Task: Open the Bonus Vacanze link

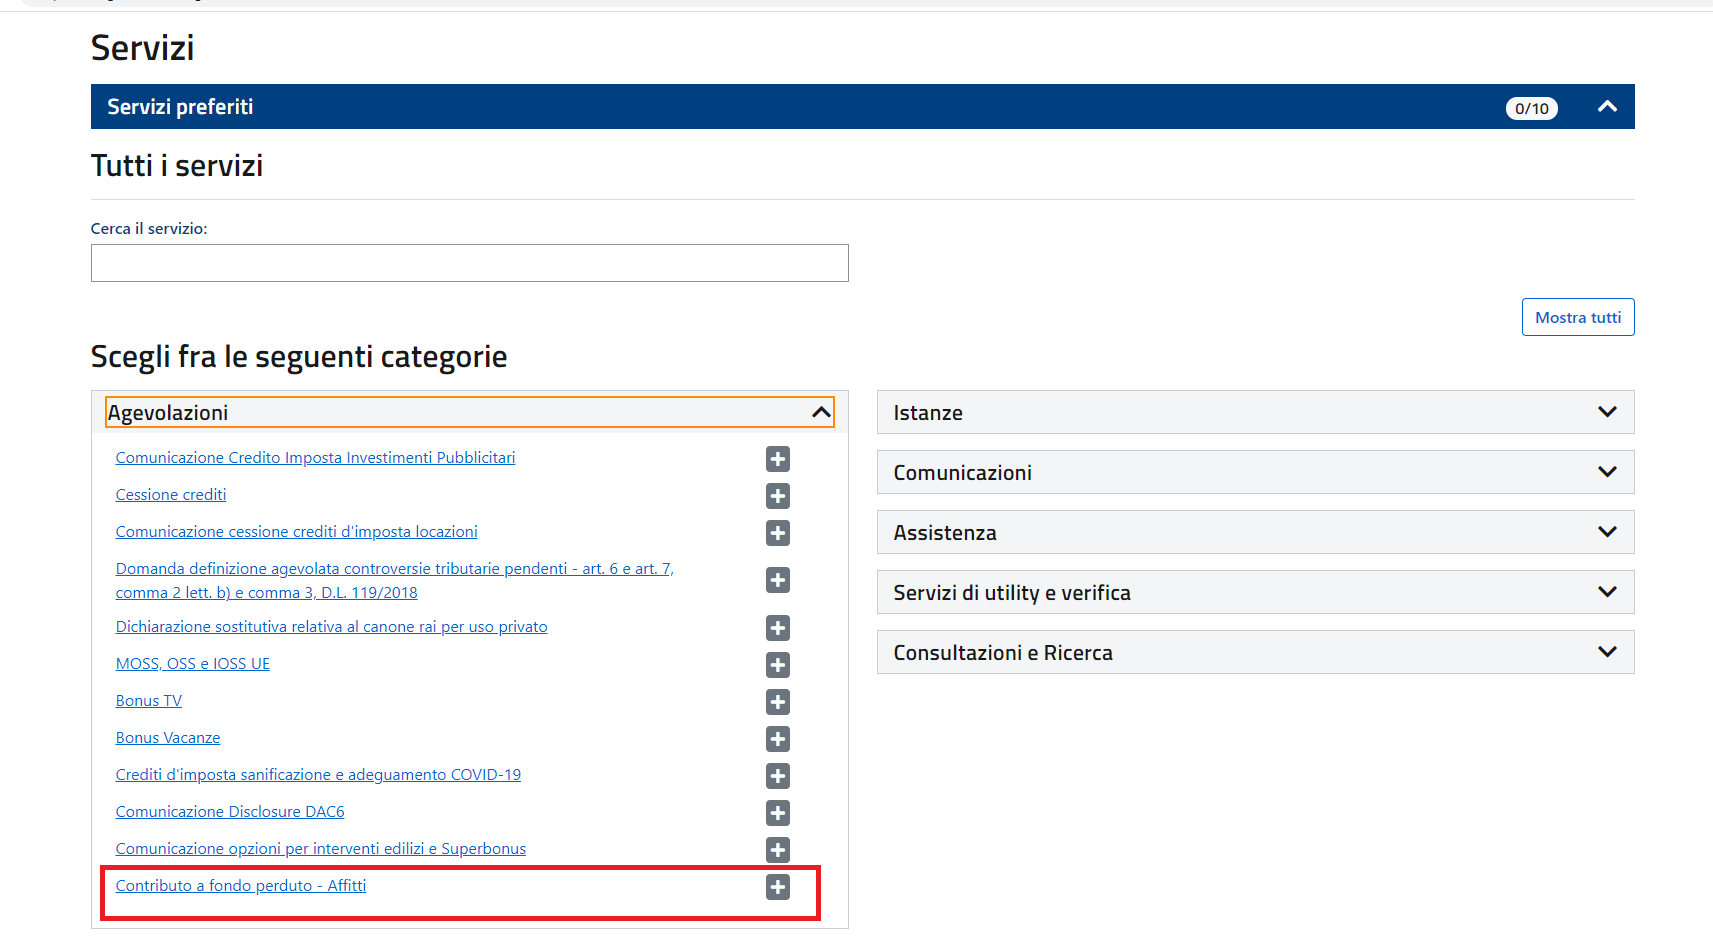Action: 168,738
